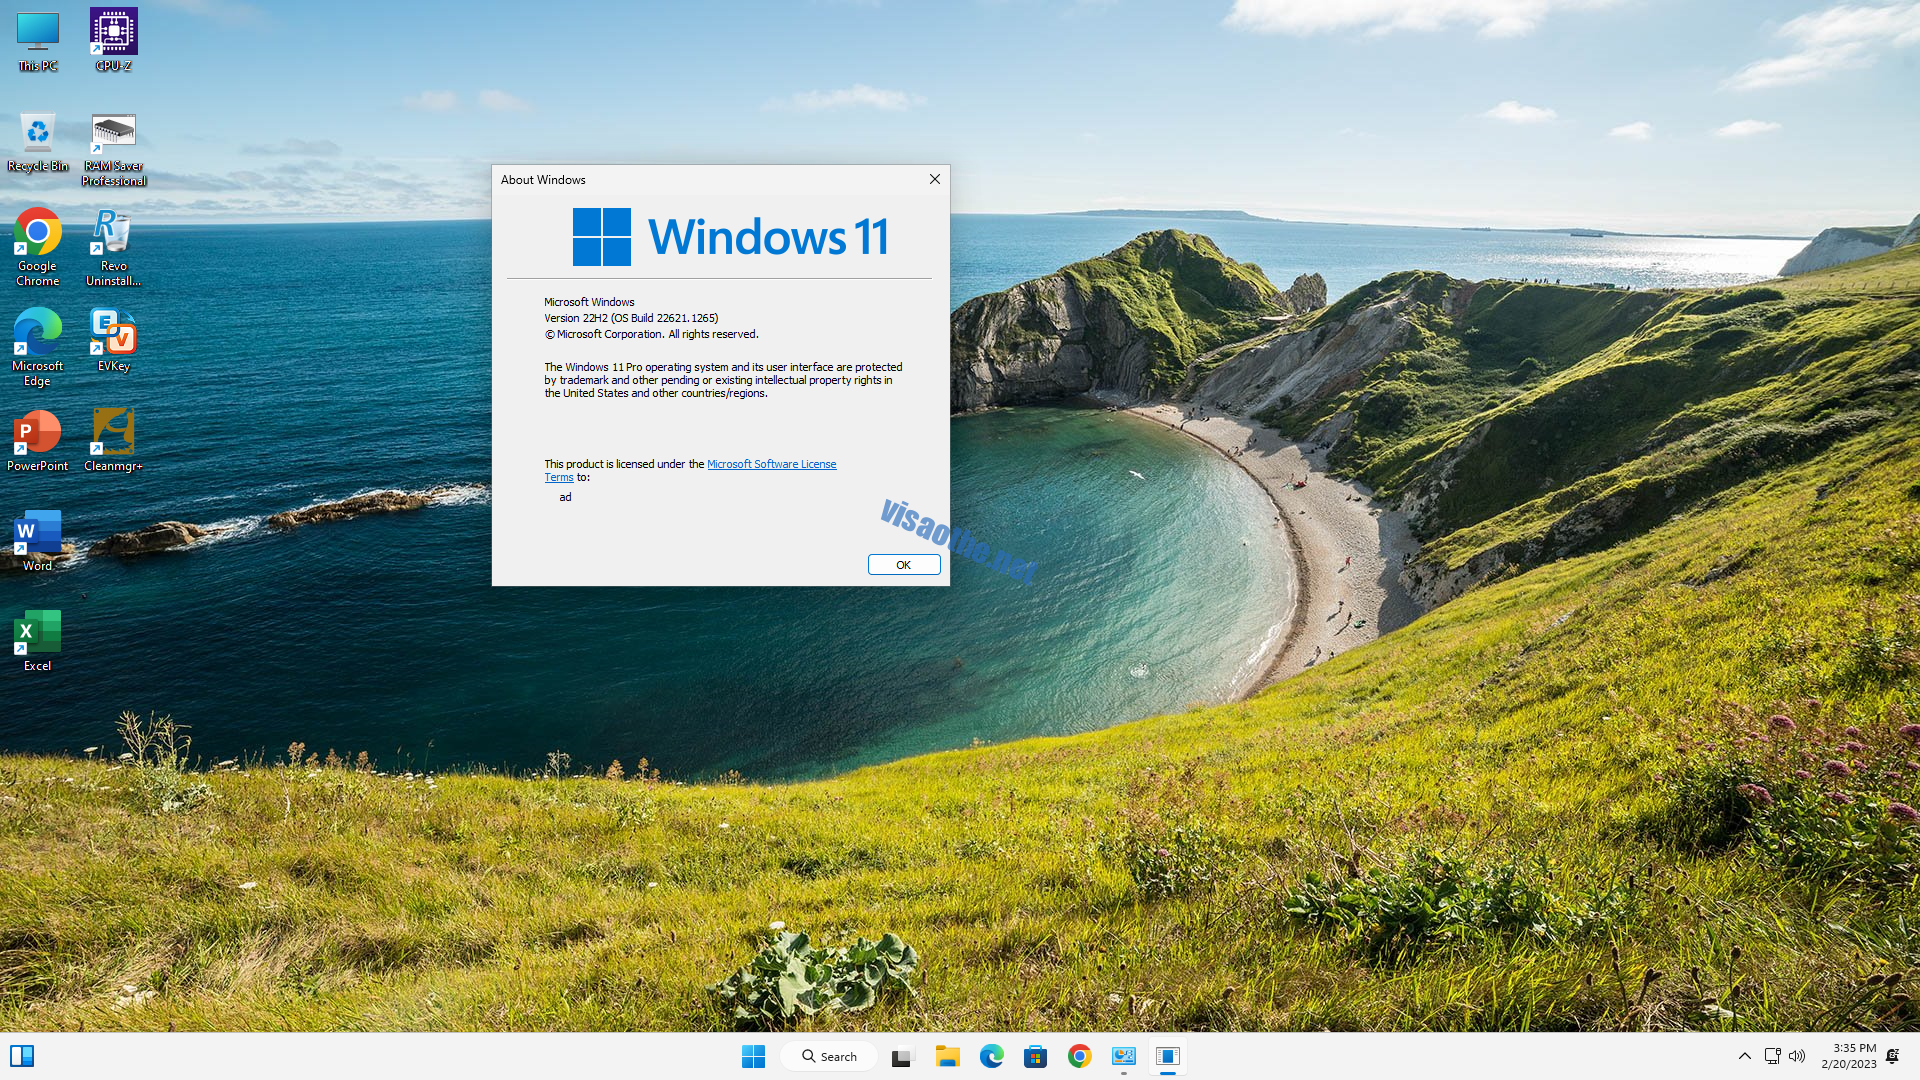Launch CPU-Z desktop shortcut
This screenshot has width=1920, height=1080.
[x=114, y=42]
